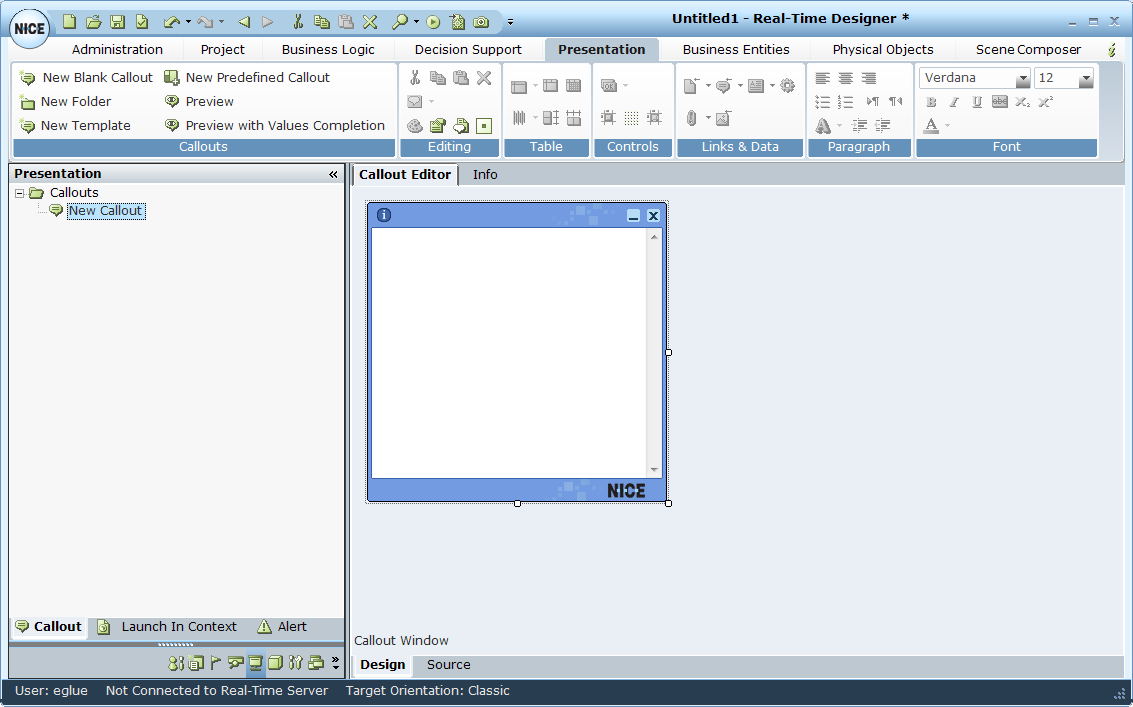The image size is (1133, 707).
Task: Toggle Italic formatting in Font group
Action: coord(954,102)
